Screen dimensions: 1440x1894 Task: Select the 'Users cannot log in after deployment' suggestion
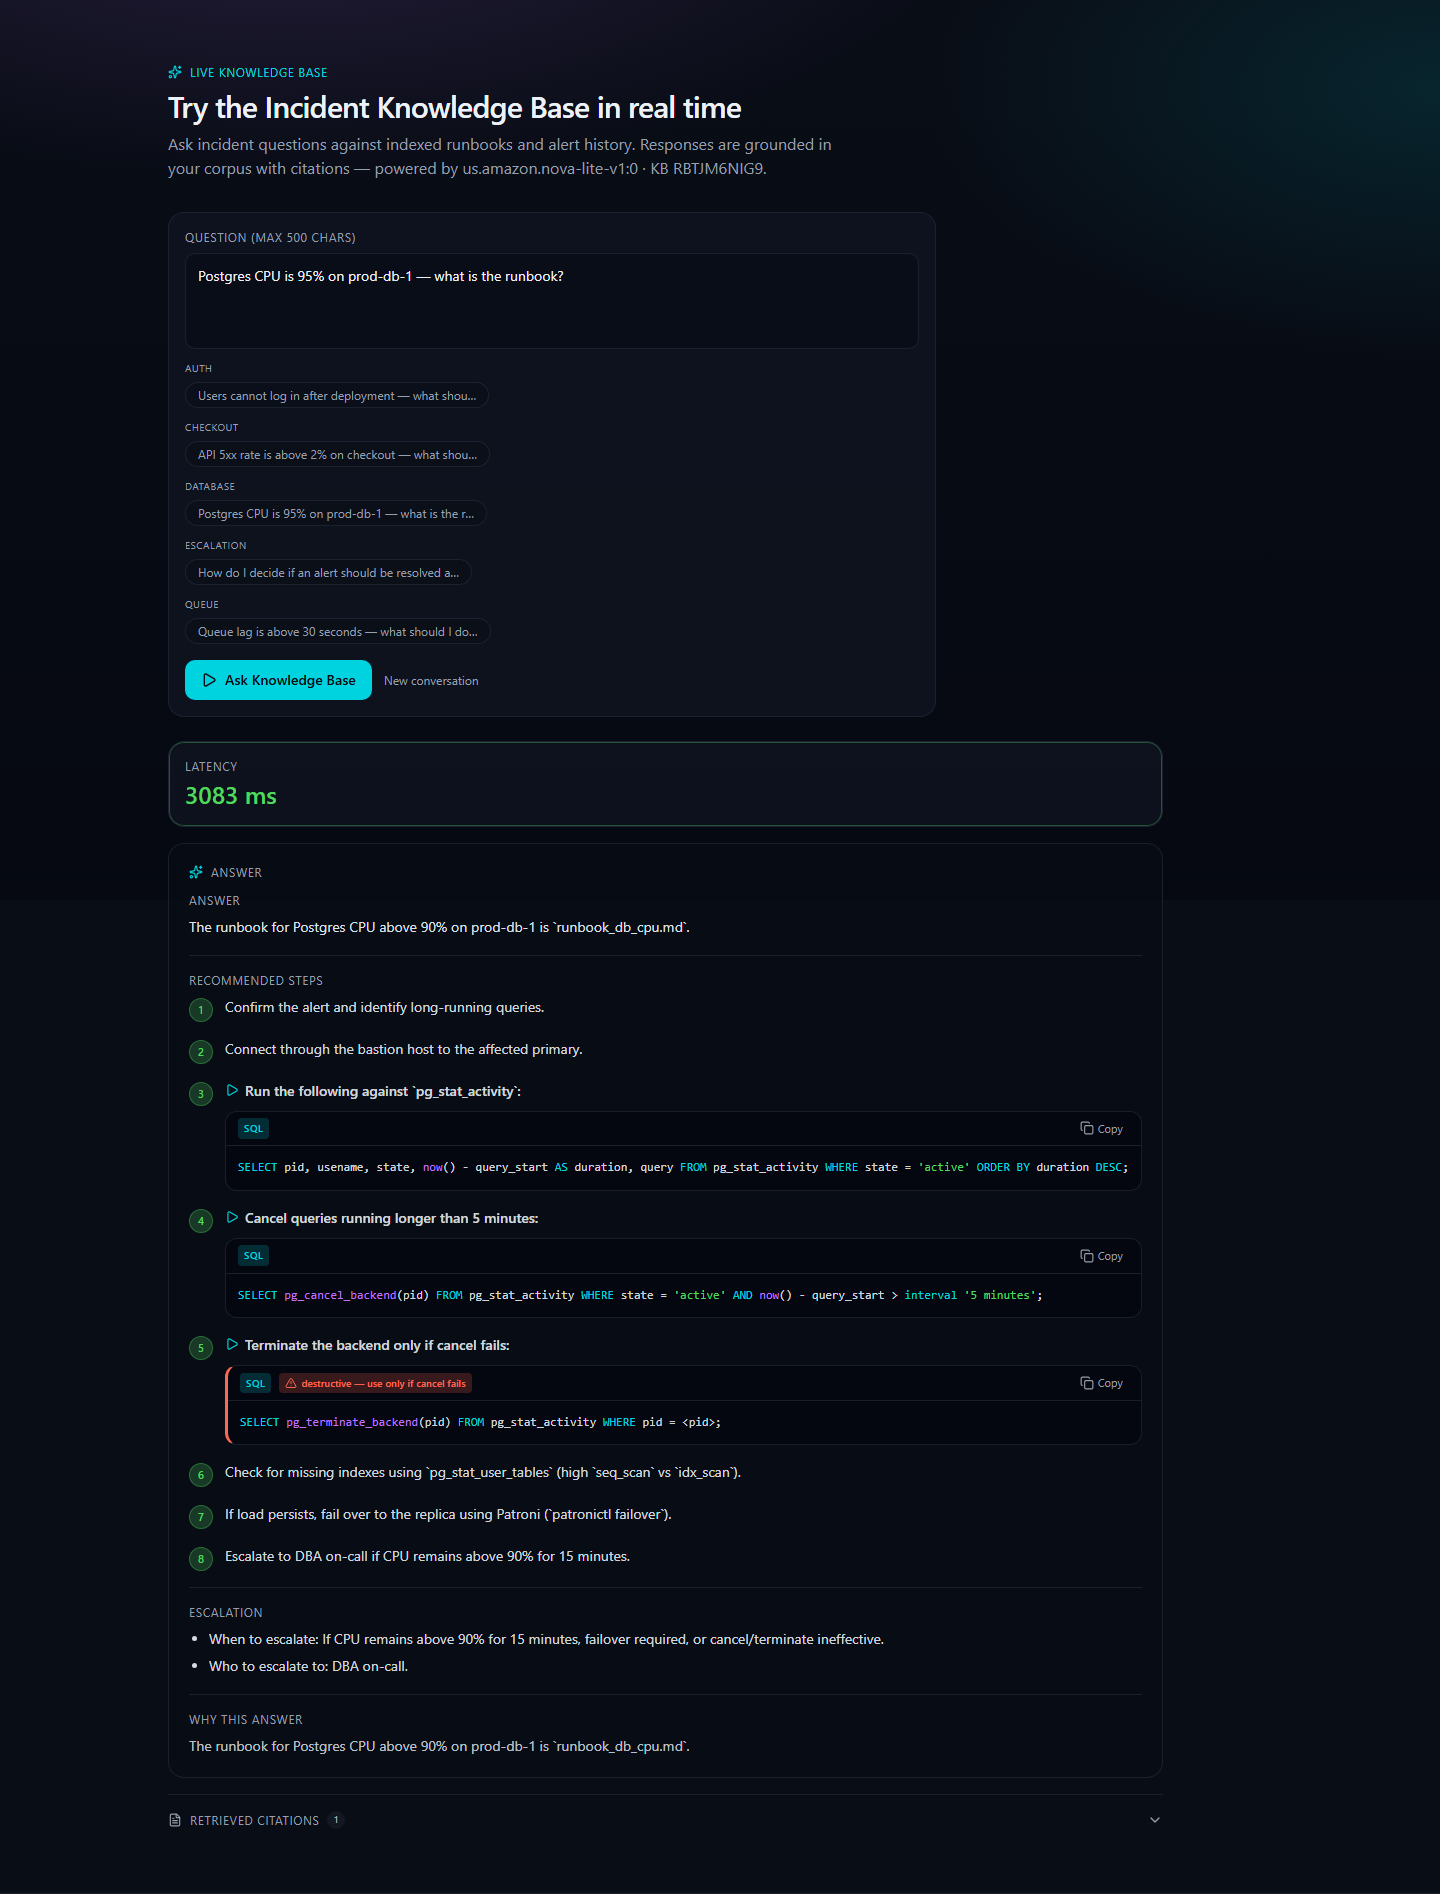pos(337,396)
